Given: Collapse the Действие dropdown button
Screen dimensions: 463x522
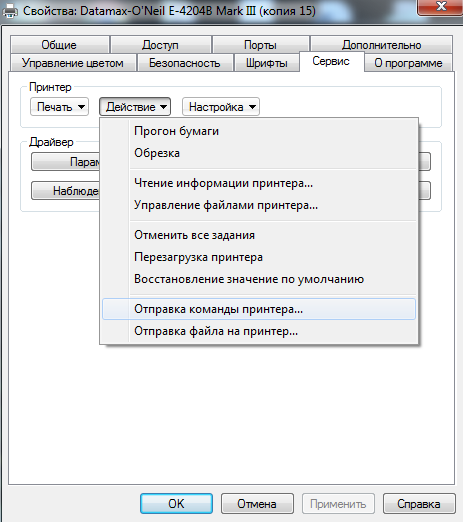Looking at the screenshot, I should (135, 107).
